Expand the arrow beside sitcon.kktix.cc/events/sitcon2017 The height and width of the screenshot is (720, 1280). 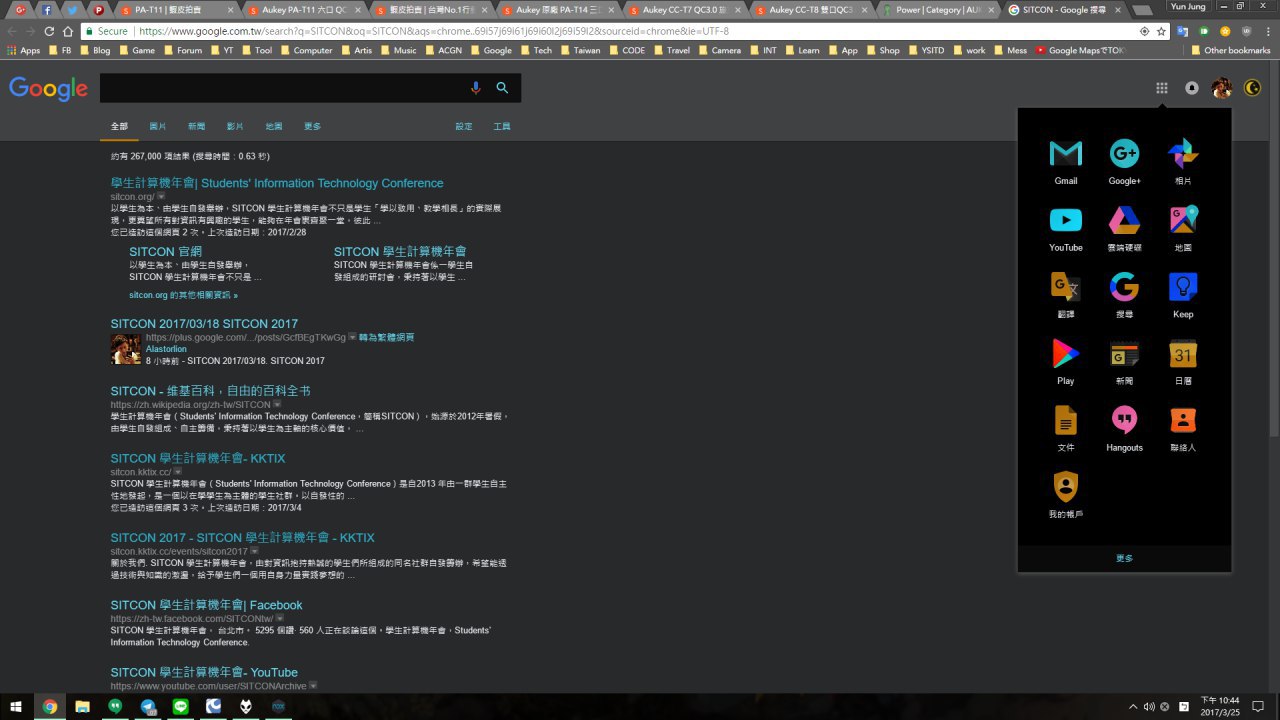254,551
